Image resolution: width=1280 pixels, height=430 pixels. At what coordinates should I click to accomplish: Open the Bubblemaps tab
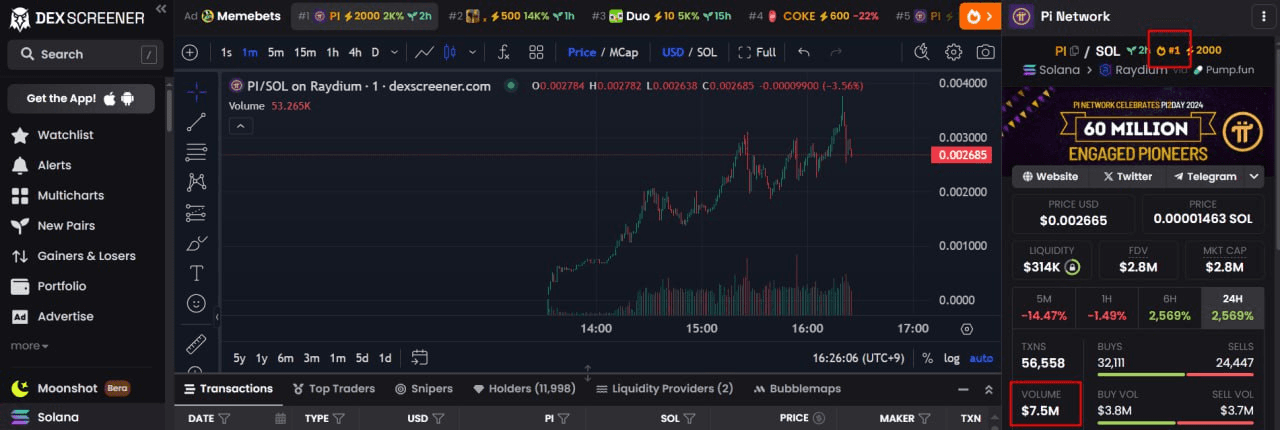tap(797, 388)
